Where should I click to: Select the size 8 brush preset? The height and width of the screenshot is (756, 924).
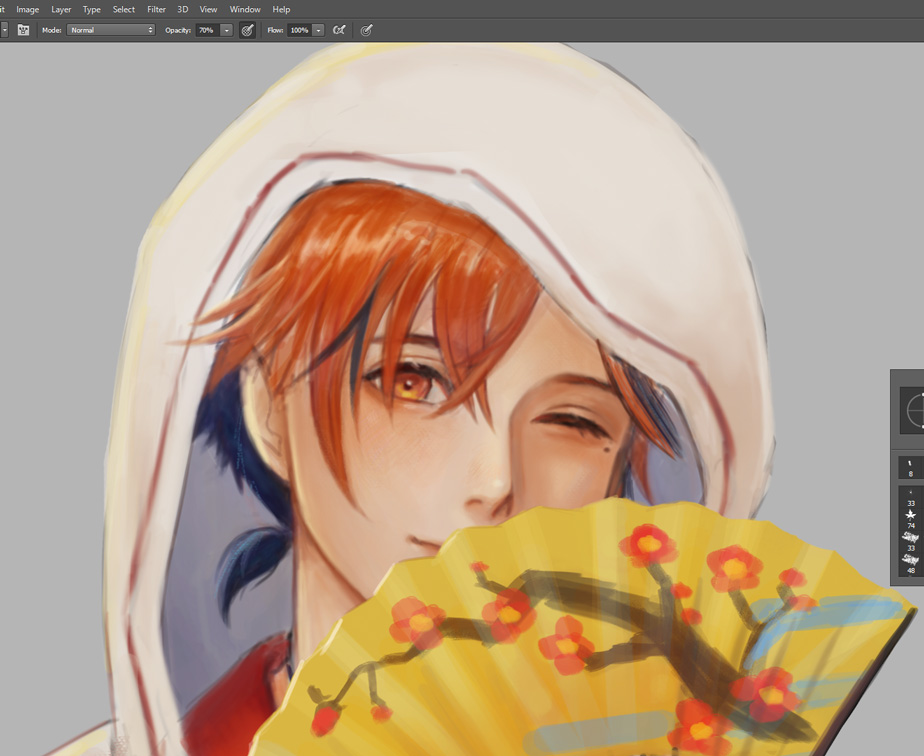911,468
